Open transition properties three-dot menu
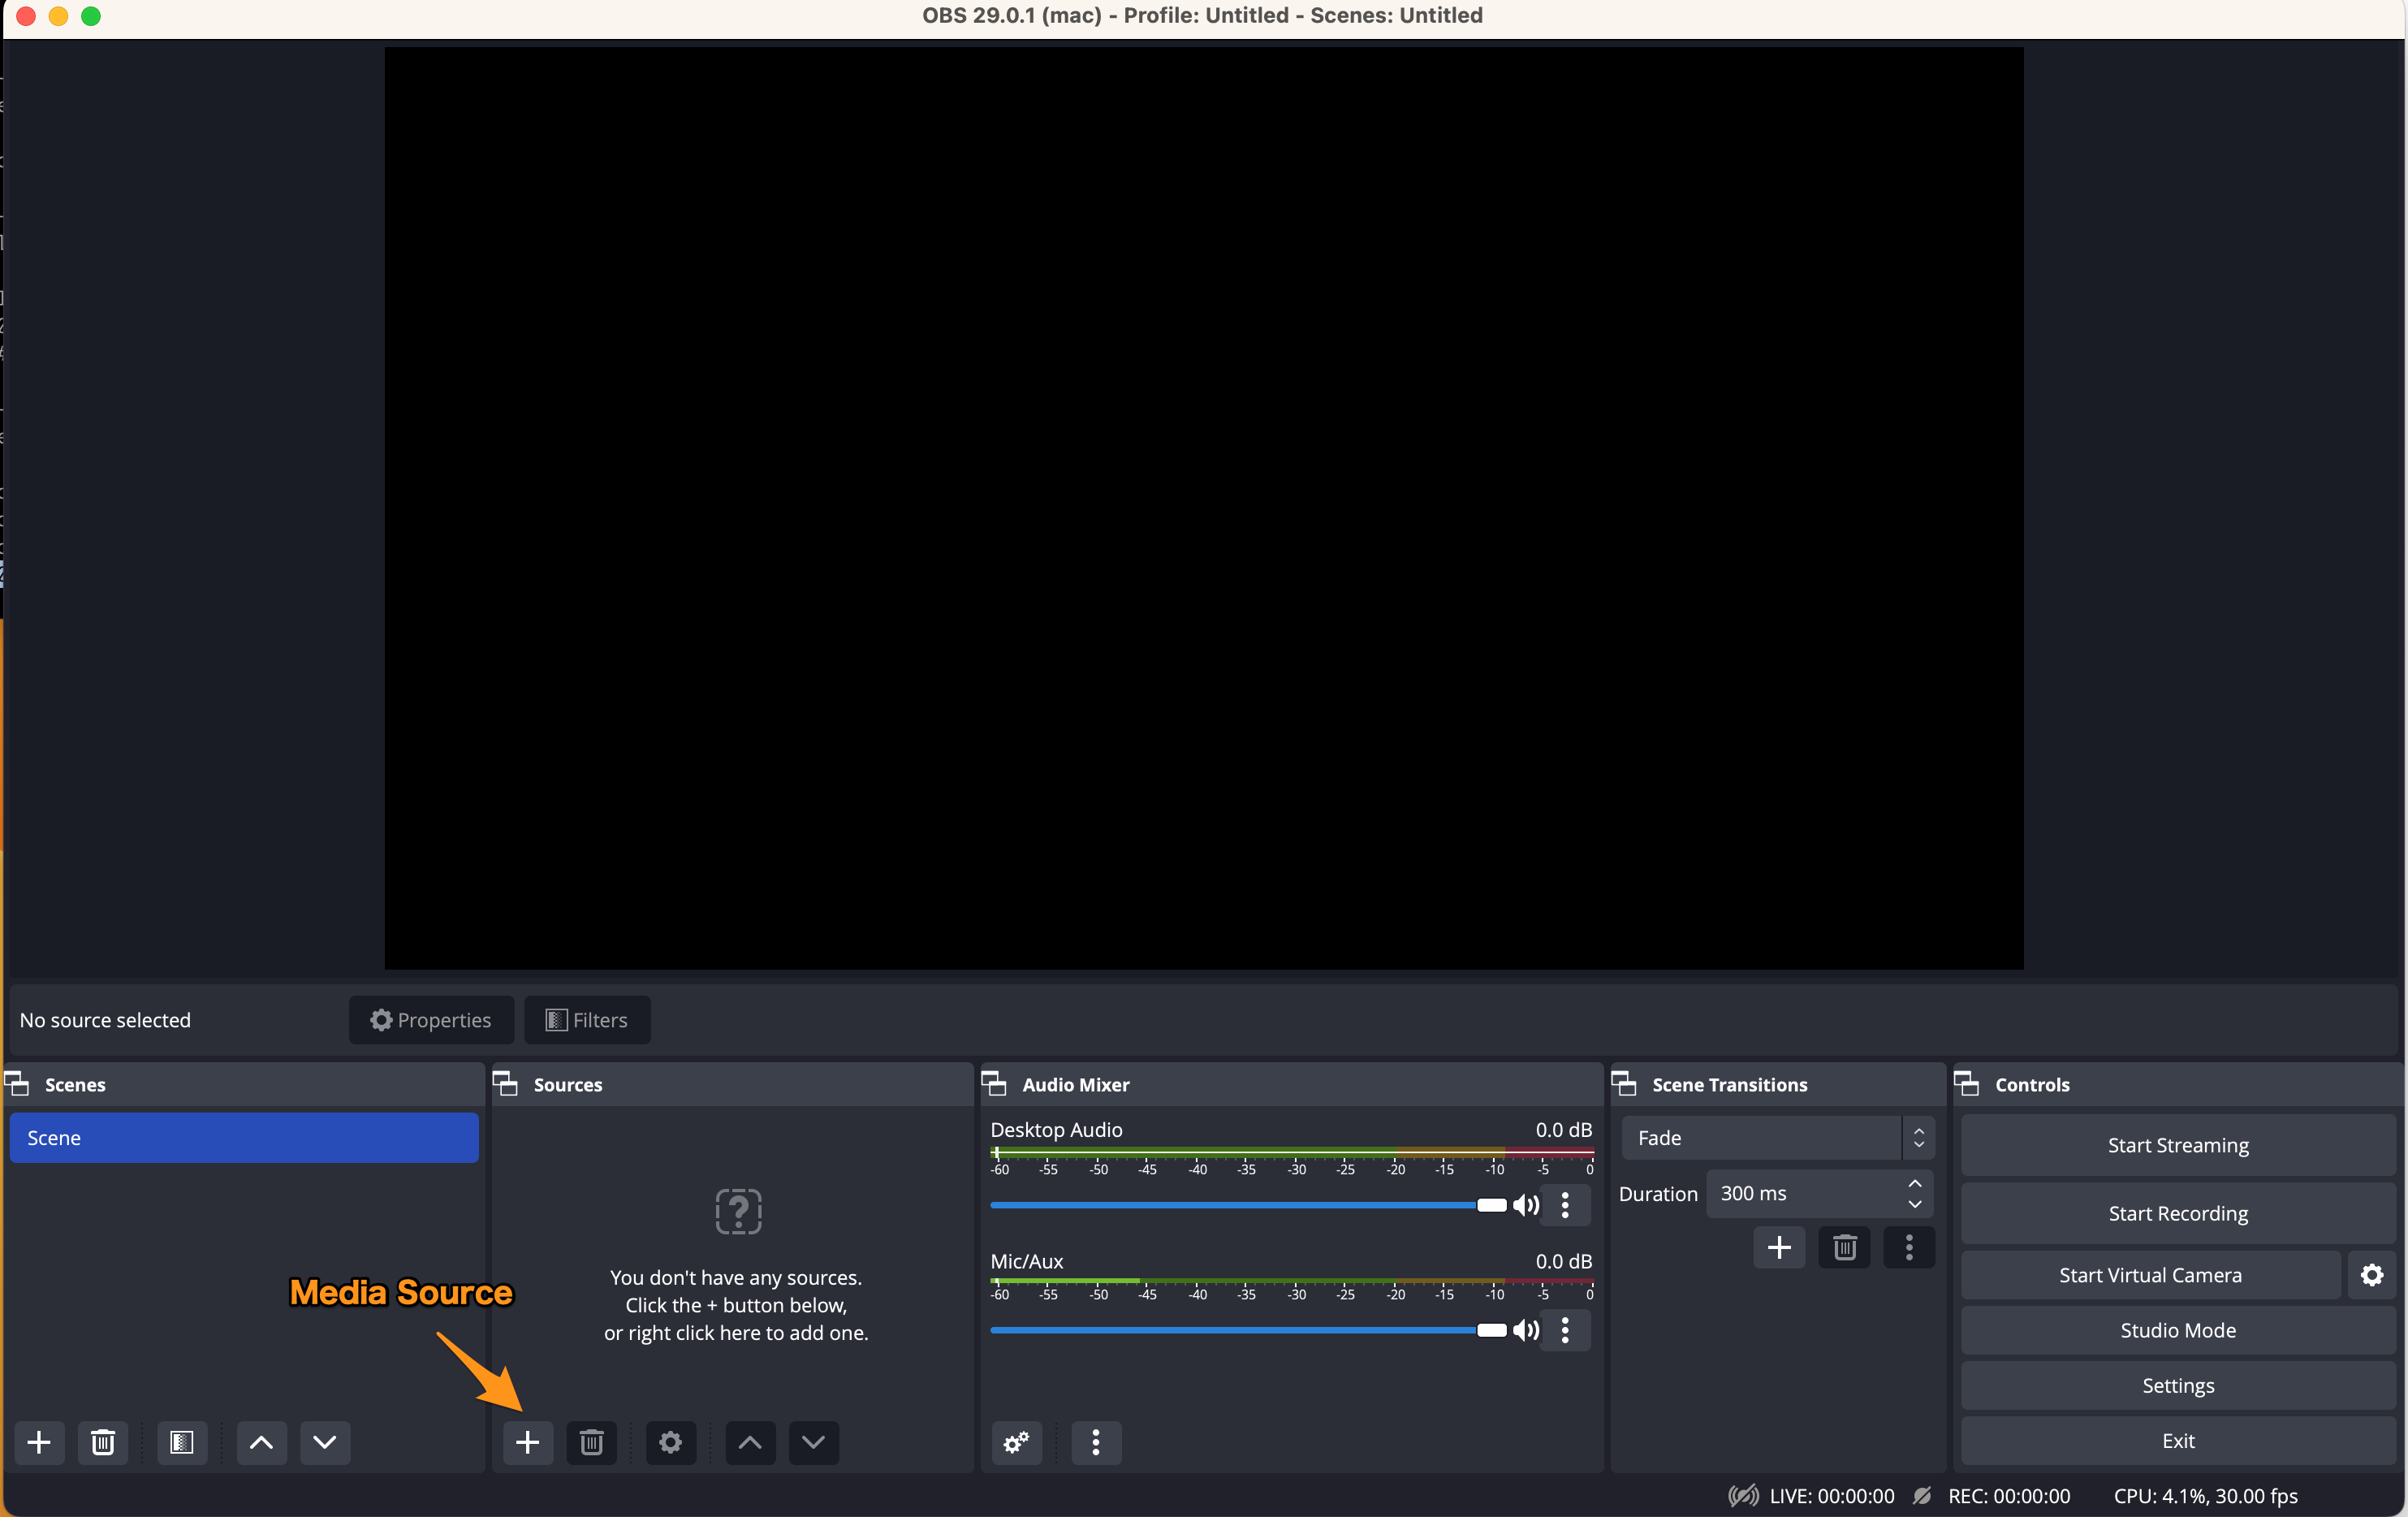This screenshot has width=2408, height=1517. tap(1908, 1247)
